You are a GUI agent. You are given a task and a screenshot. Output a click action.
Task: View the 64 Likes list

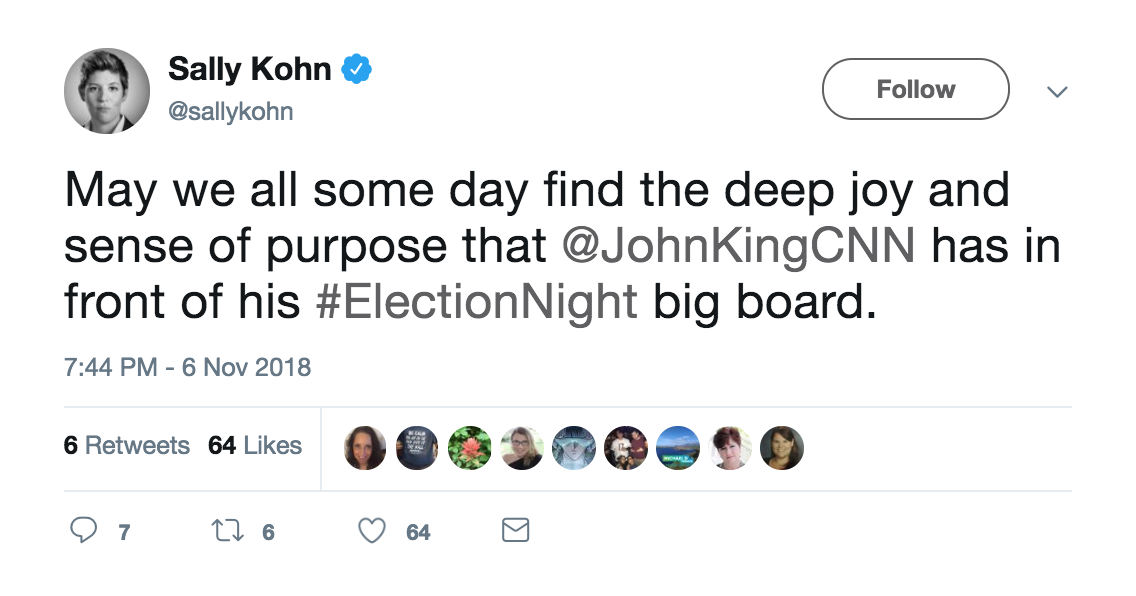[255, 446]
